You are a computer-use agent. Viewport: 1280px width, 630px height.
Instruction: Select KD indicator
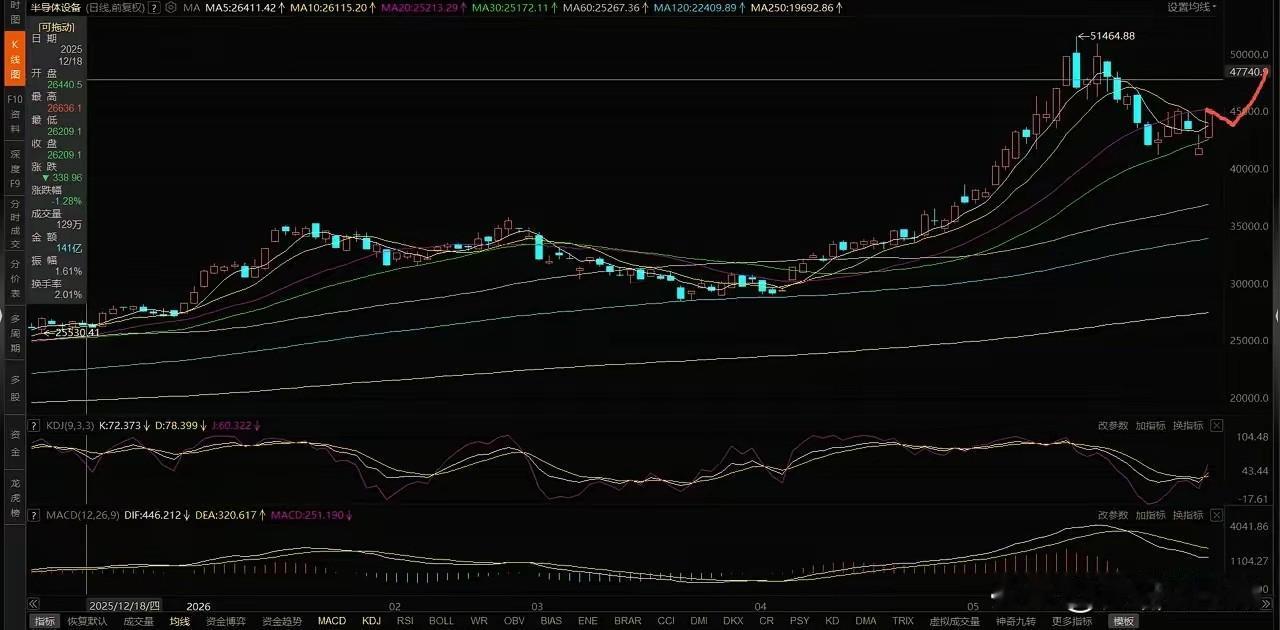click(832, 621)
